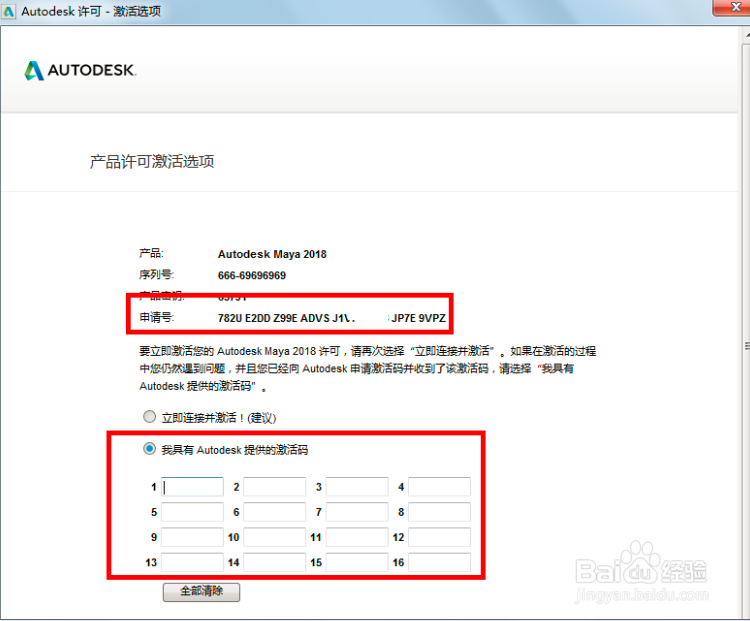Click the 全部清除 clear all button

[x=201, y=592]
